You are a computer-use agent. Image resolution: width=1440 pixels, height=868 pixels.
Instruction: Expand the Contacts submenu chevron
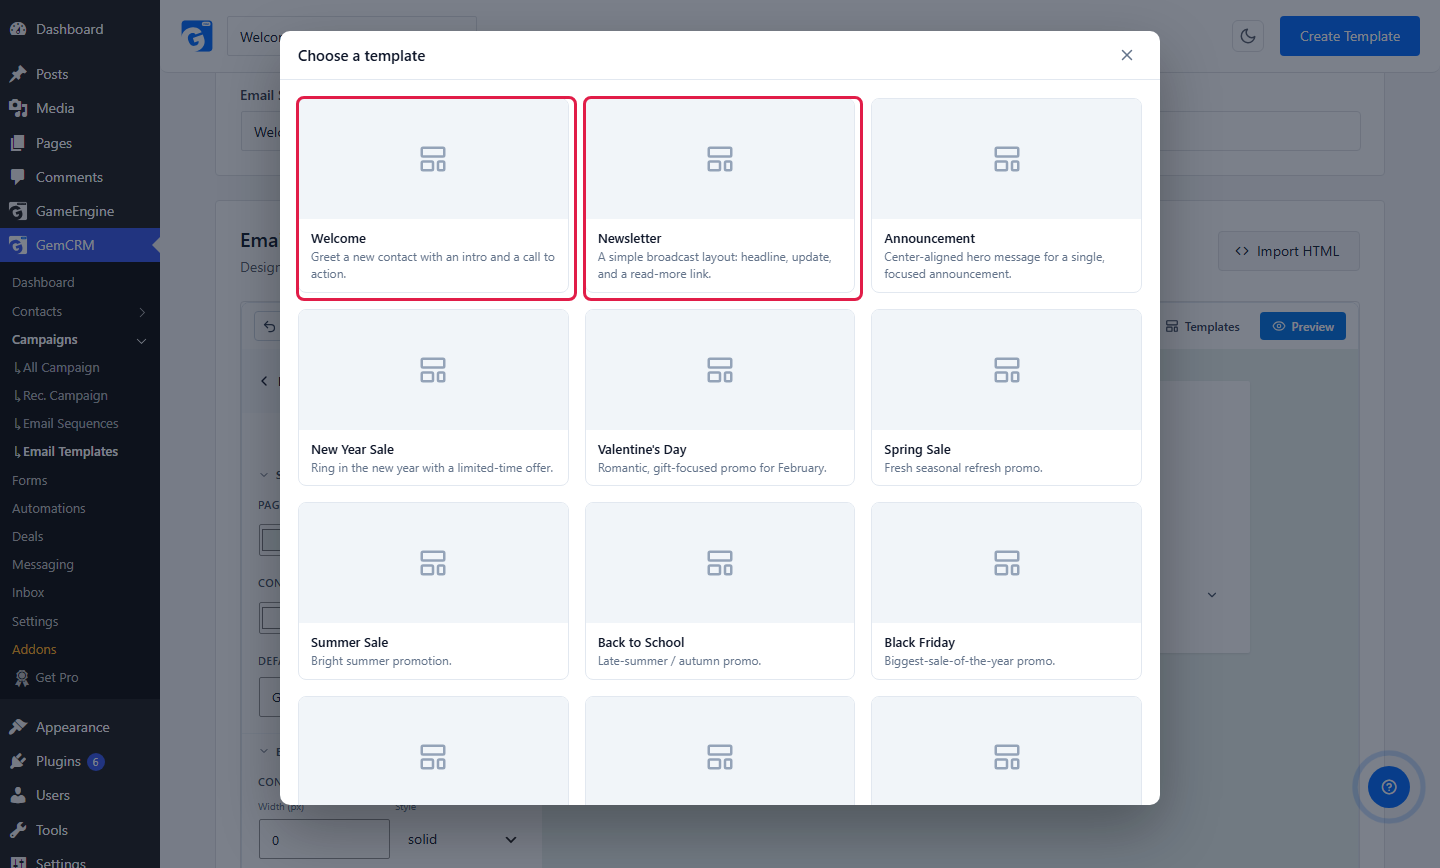click(x=142, y=312)
